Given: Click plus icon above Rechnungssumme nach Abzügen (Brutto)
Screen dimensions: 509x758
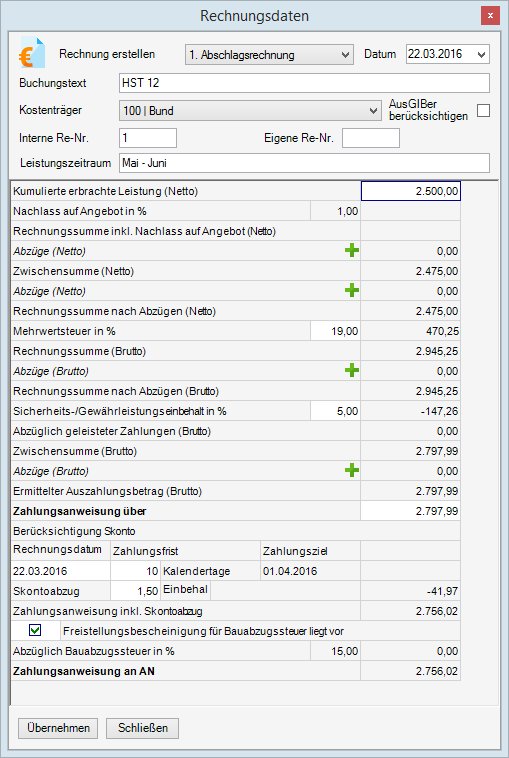Looking at the screenshot, I should (352, 371).
